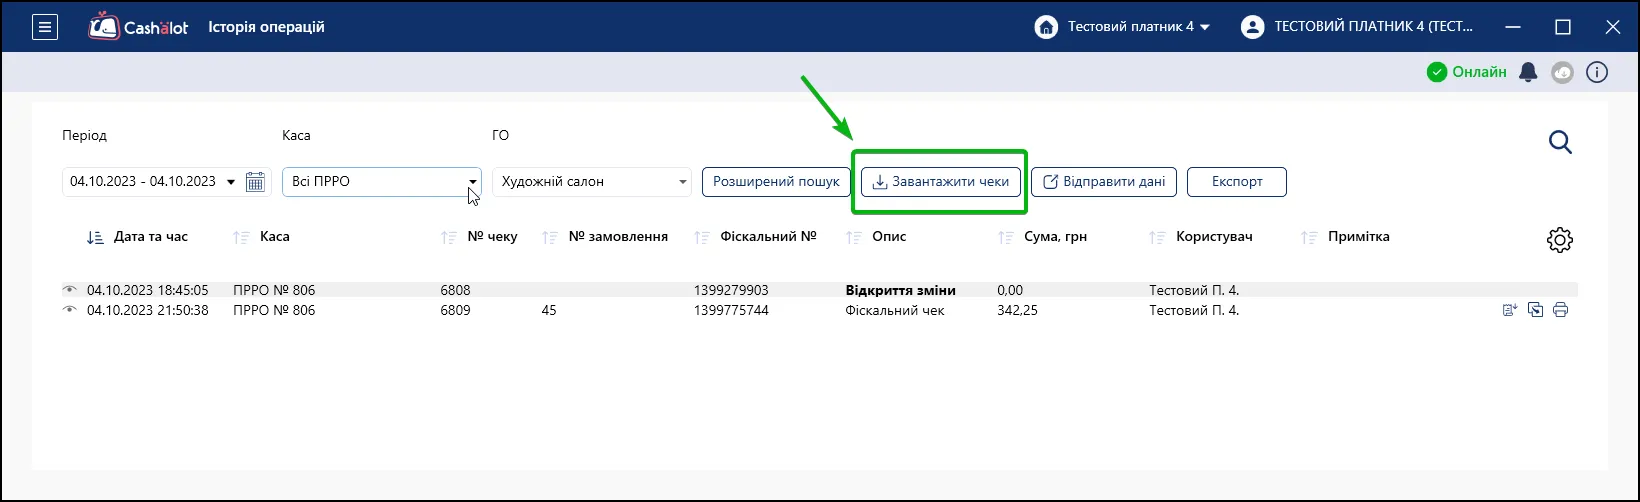Click the green Онлайн check status icon
This screenshot has height=502, width=1640.
pyautogui.click(x=1437, y=72)
